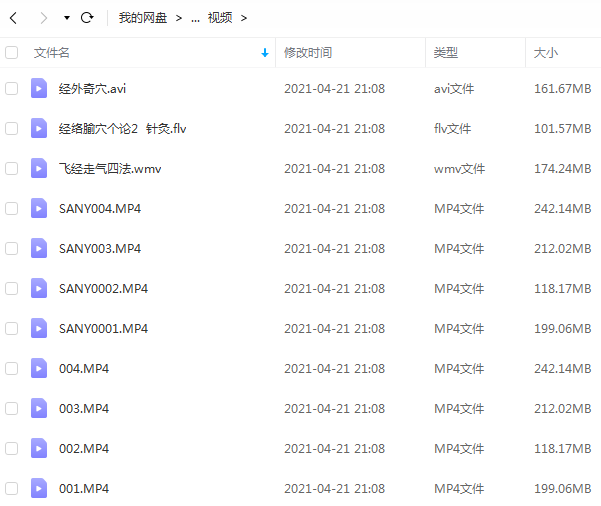
Task: Click the size 101.57MB
Action: [563, 128]
